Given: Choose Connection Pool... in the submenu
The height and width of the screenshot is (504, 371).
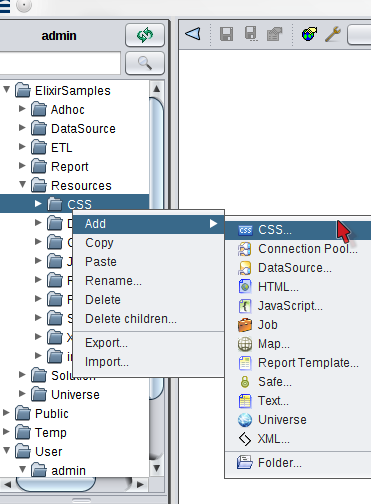Looking at the screenshot, I should [298, 249].
